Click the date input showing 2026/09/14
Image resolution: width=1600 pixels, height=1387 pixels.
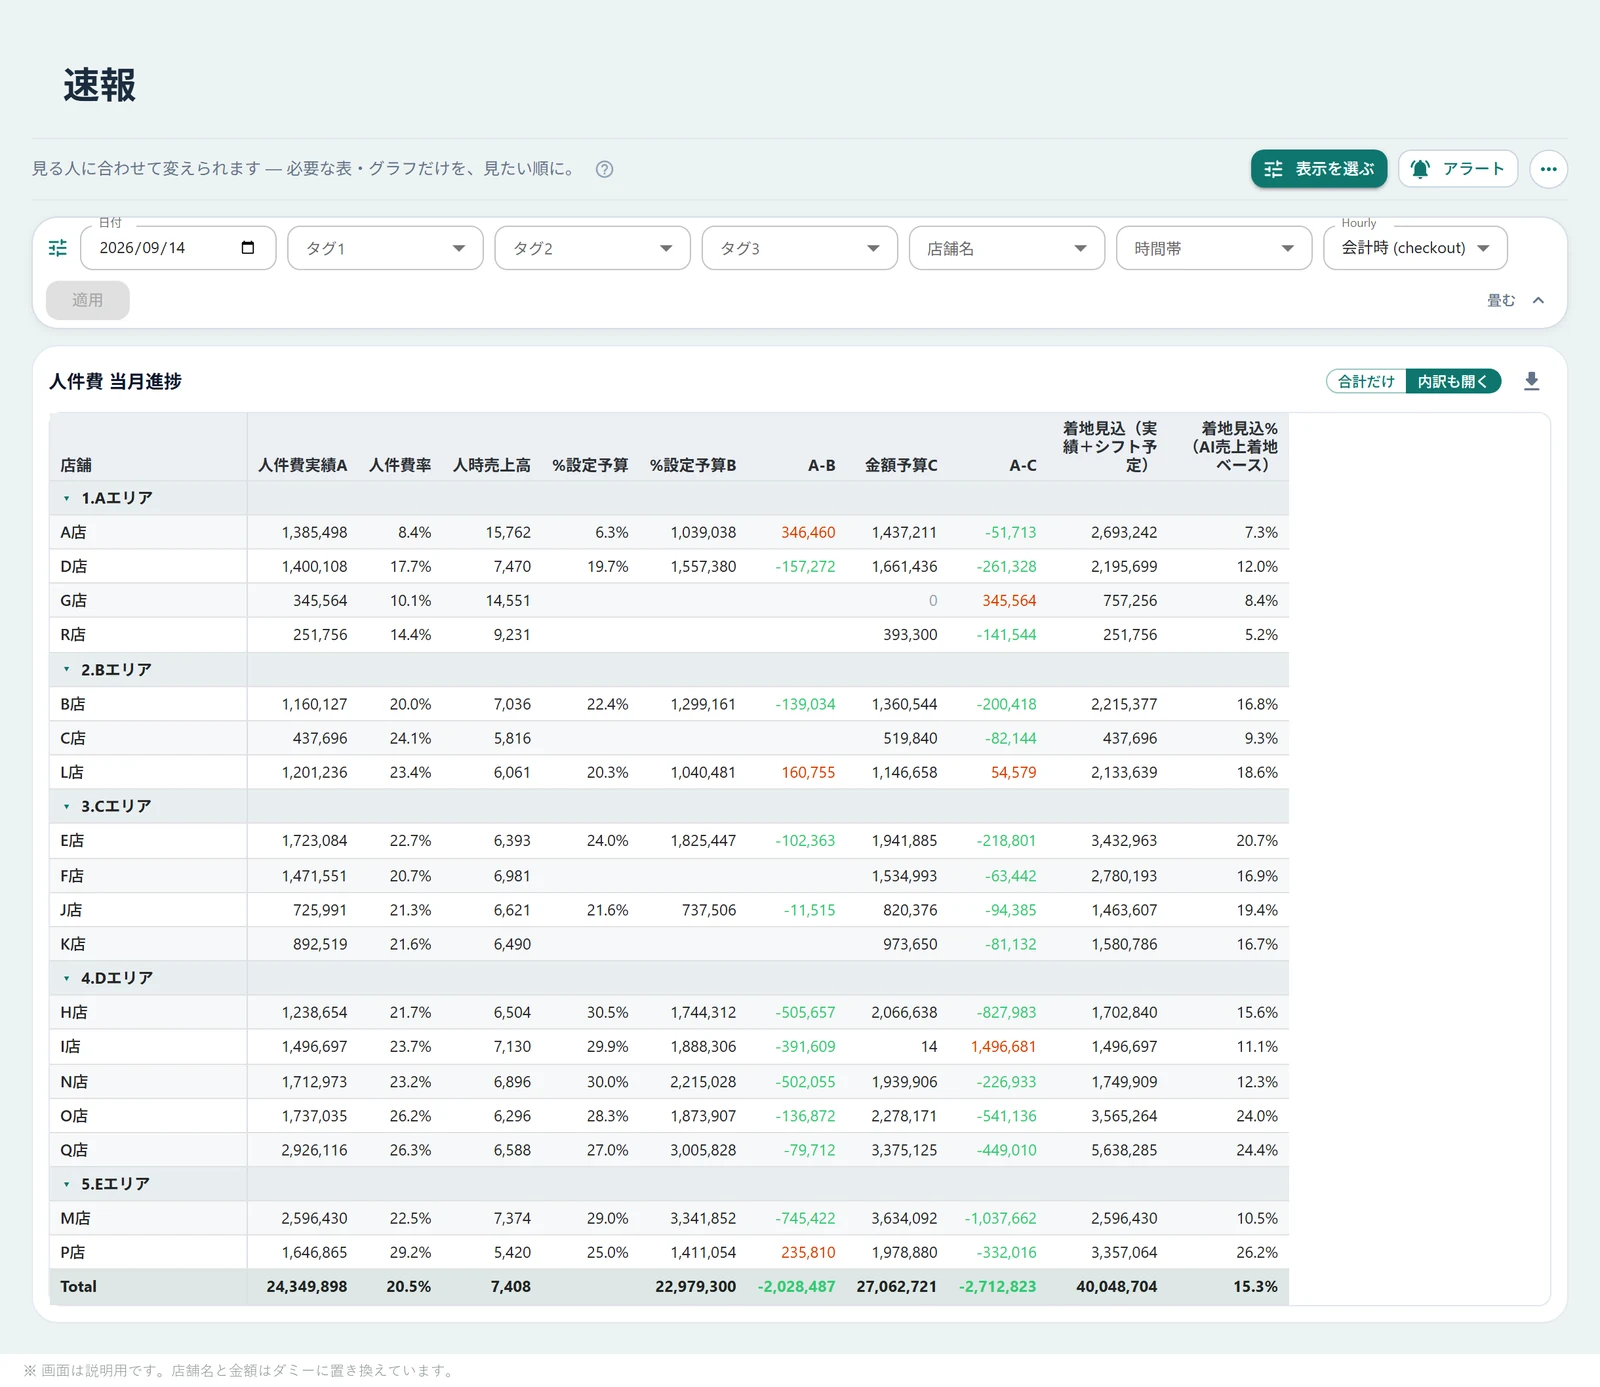[x=178, y=248]
